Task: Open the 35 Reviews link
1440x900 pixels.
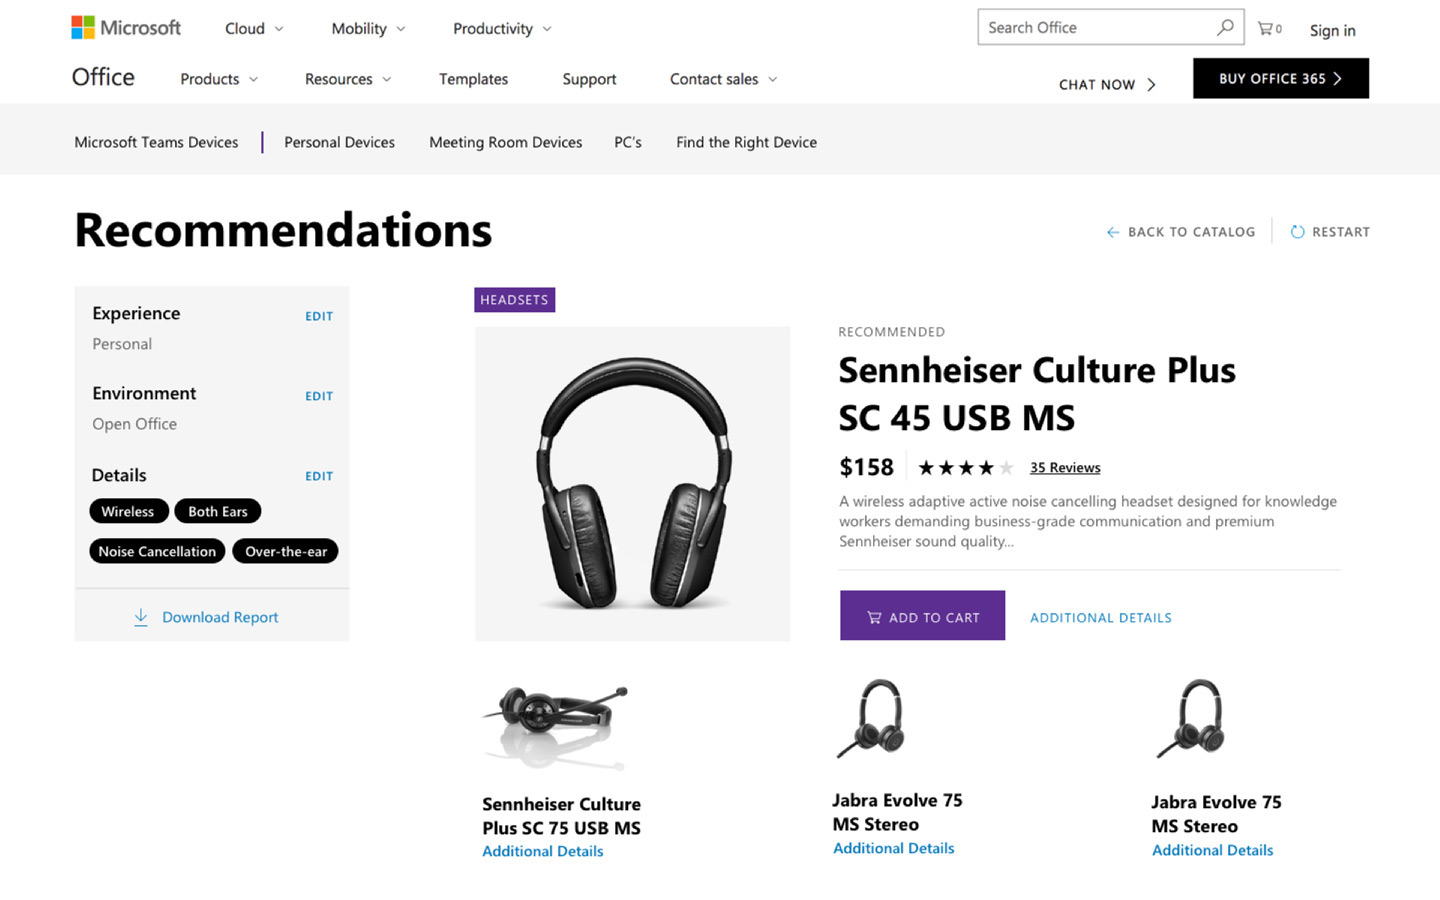Action: (x=1065, y=467)
